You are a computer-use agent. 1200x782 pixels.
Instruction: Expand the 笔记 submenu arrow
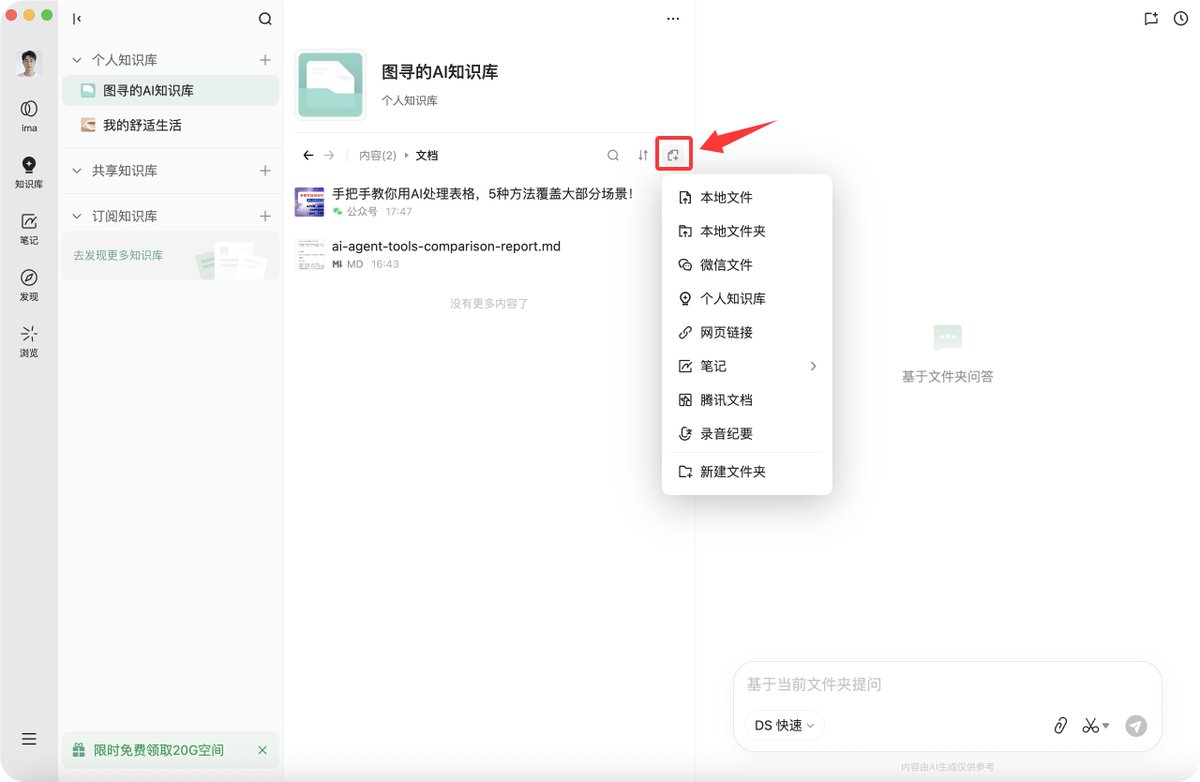pos(813,366)
